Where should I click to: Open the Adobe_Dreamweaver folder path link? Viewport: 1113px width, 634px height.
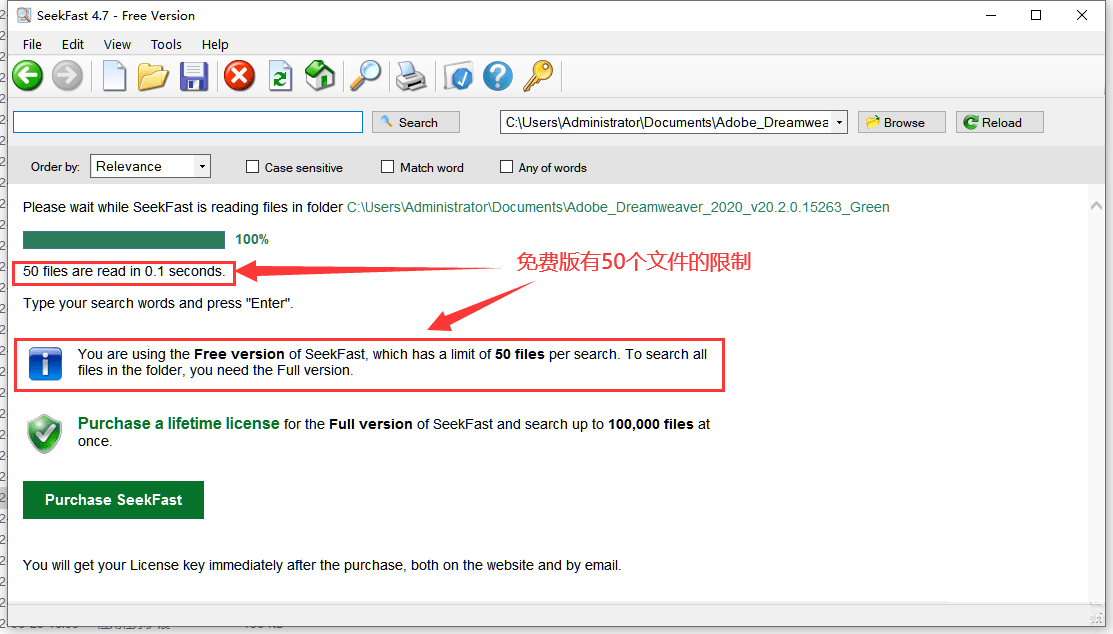click(x=618, y=207)
